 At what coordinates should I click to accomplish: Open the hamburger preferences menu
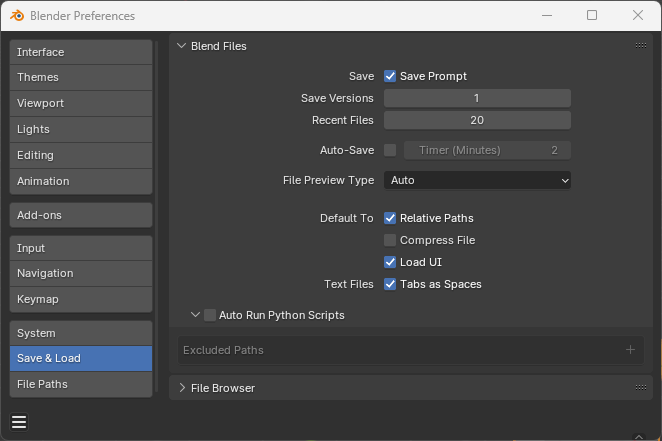pyautogui.click(x=19, y=422)
